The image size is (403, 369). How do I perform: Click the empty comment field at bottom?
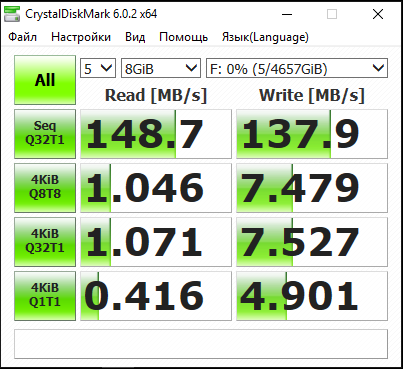201,344
